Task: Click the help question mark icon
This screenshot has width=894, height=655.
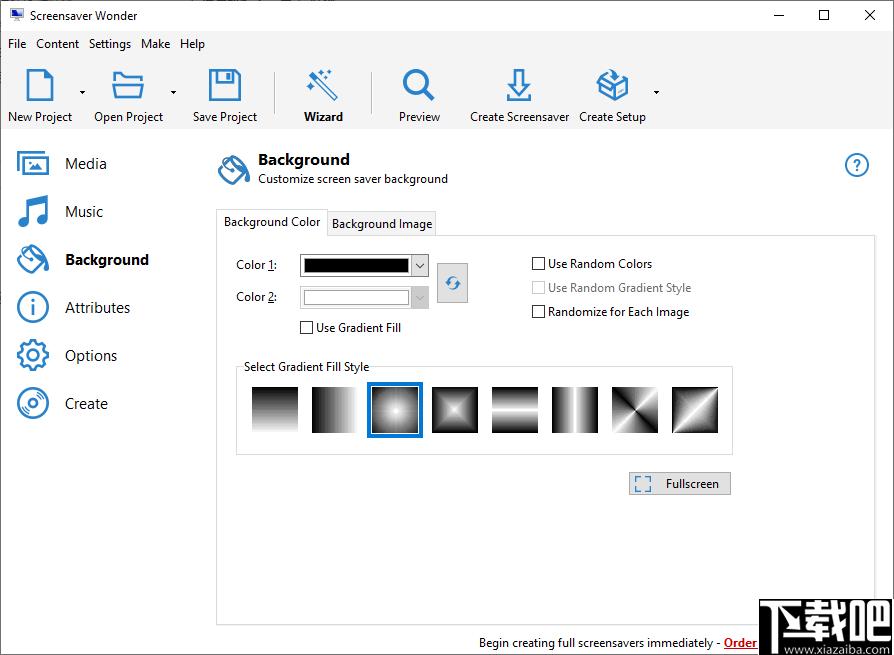Action: coord(857,166)
